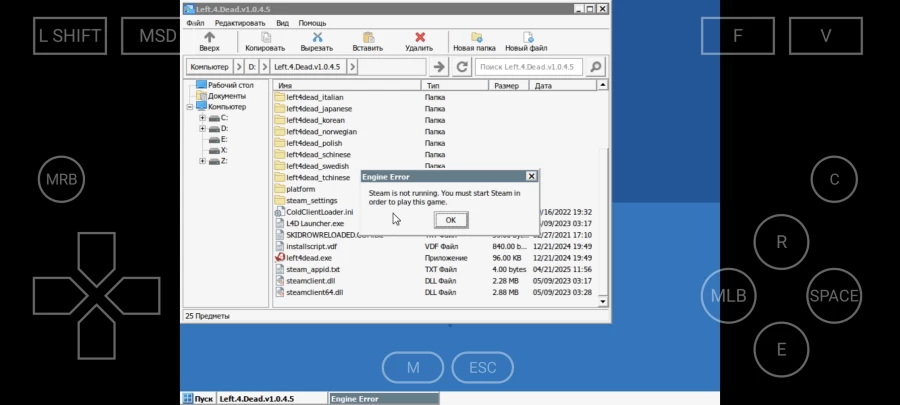The width and height of the screenshot is (900, 405).
Task: Click the magnifier search icon
Action: point(595,67)
